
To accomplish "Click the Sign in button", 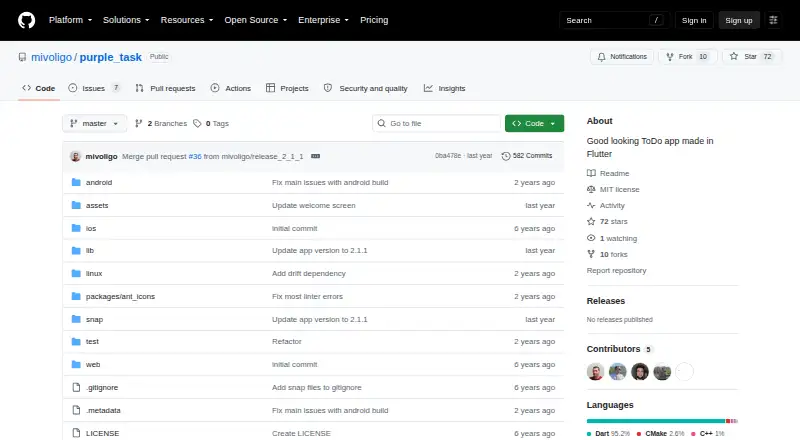I will coord(694,20).
